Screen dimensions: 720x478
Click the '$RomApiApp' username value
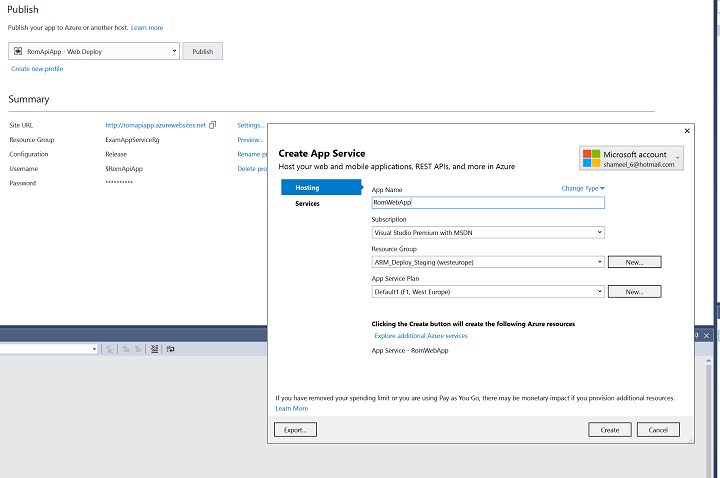point(124,169)
